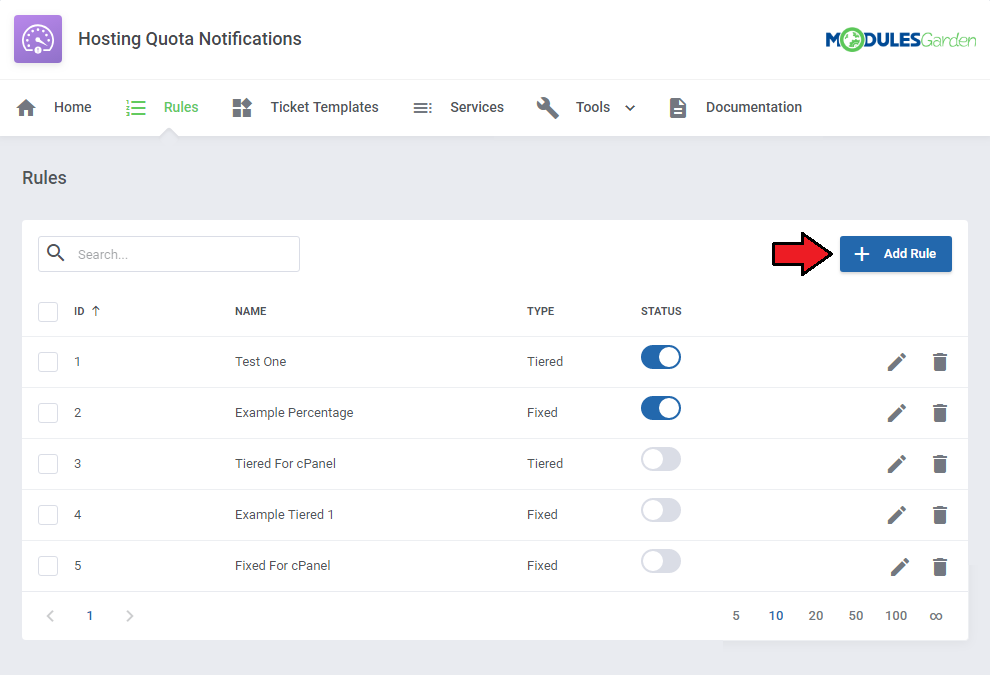The width and height of the screenshot is (990, 675).
Task: Click the 'Example Percentage' rule name
Action: click(x=294, y=413)
